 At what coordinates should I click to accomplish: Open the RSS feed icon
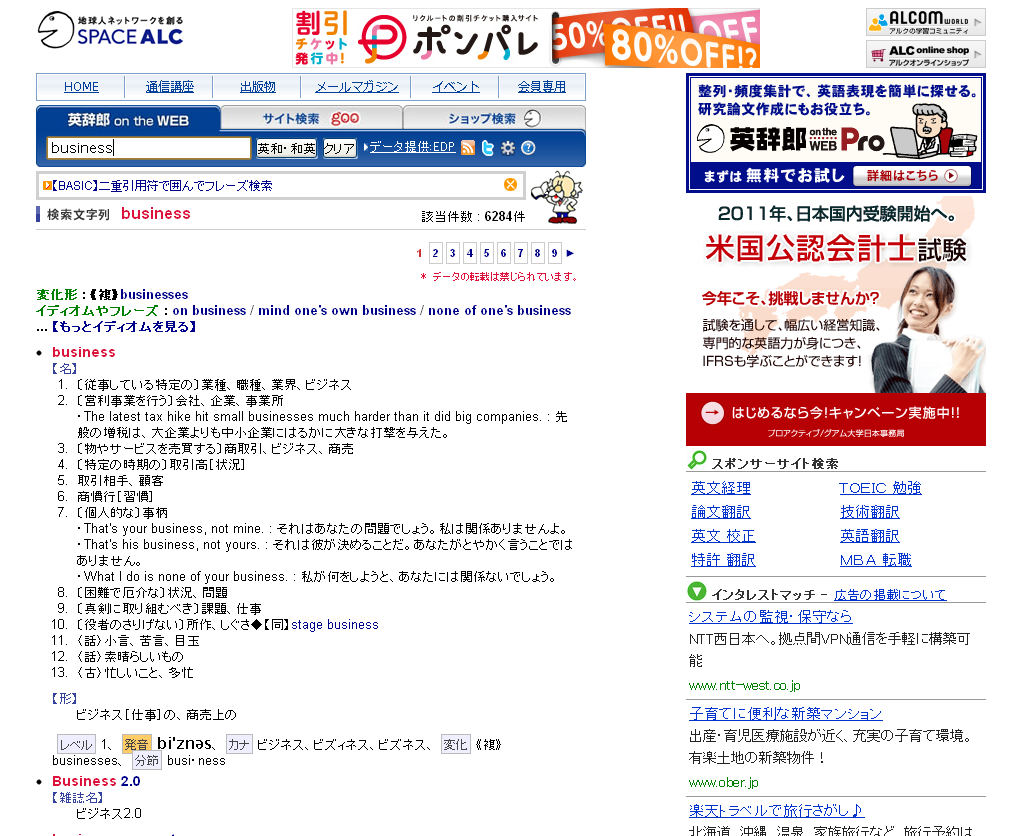[x=467, y=148]
